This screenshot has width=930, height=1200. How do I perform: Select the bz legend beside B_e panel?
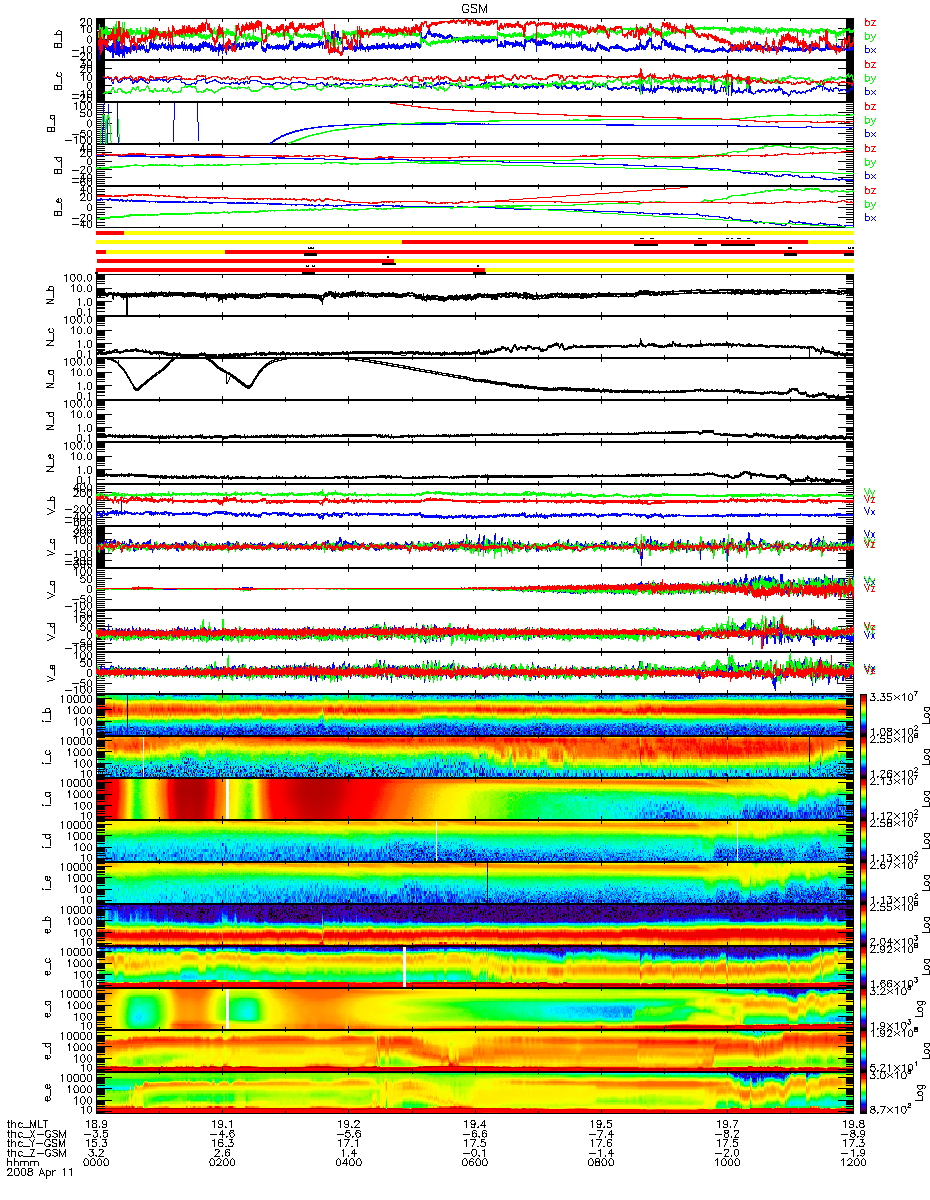(870, 190)
